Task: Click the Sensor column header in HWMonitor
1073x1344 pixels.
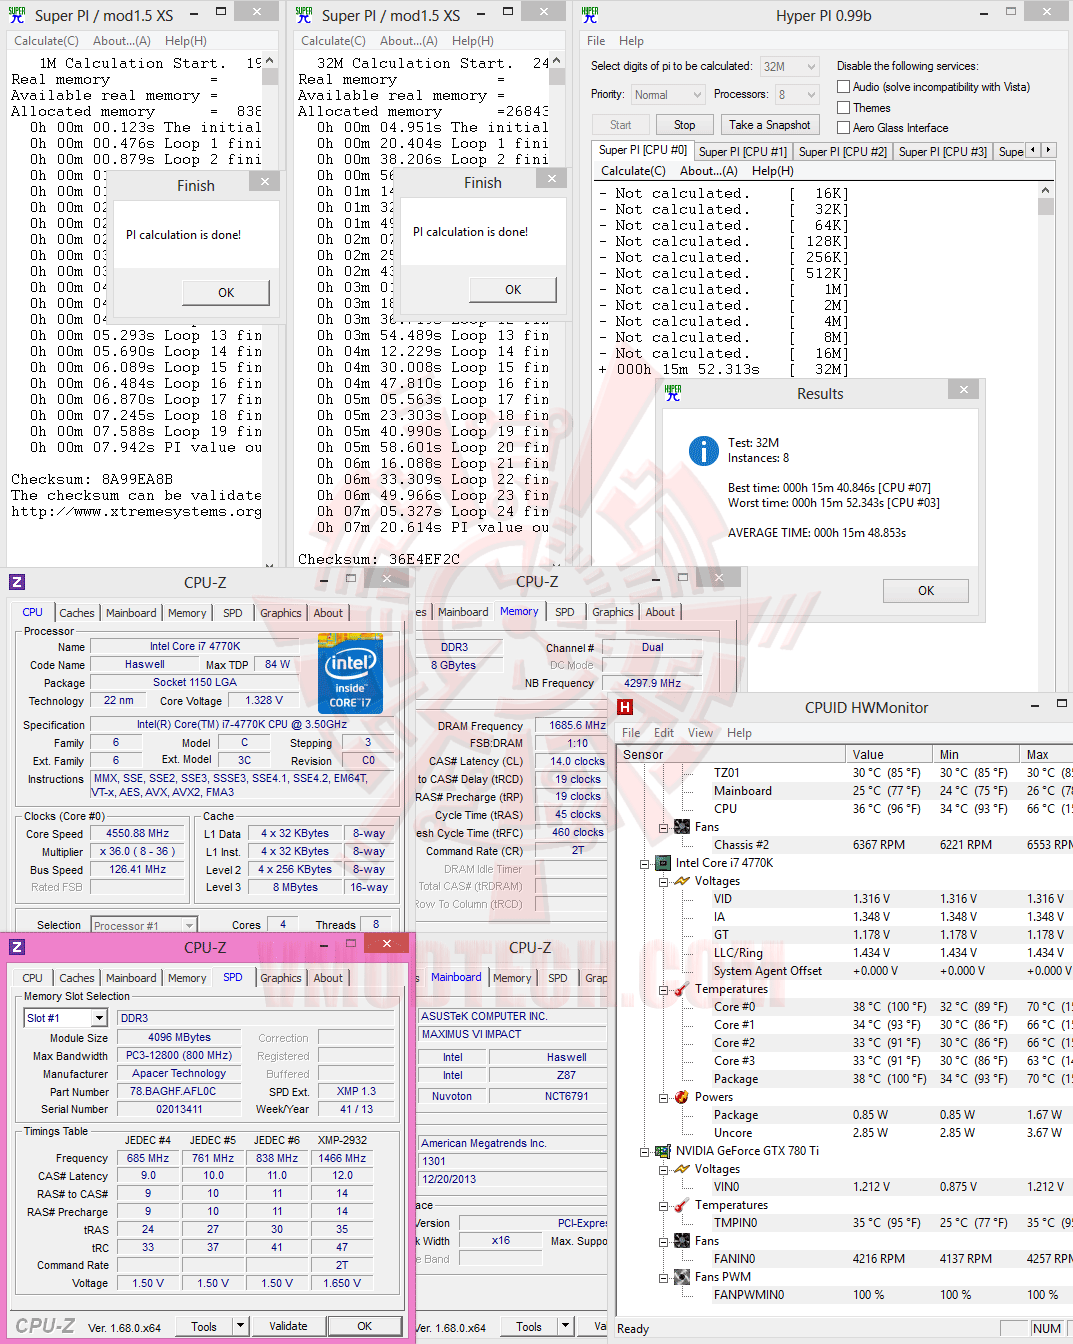Action: [x=730, y=755]
